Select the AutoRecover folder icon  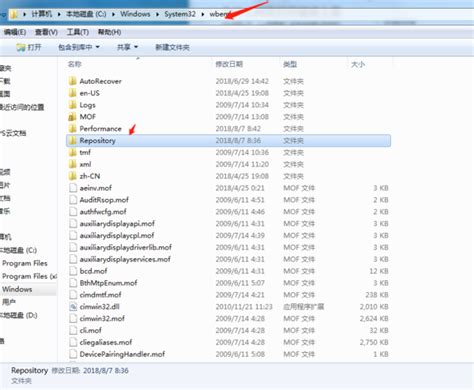coord(72,81)
